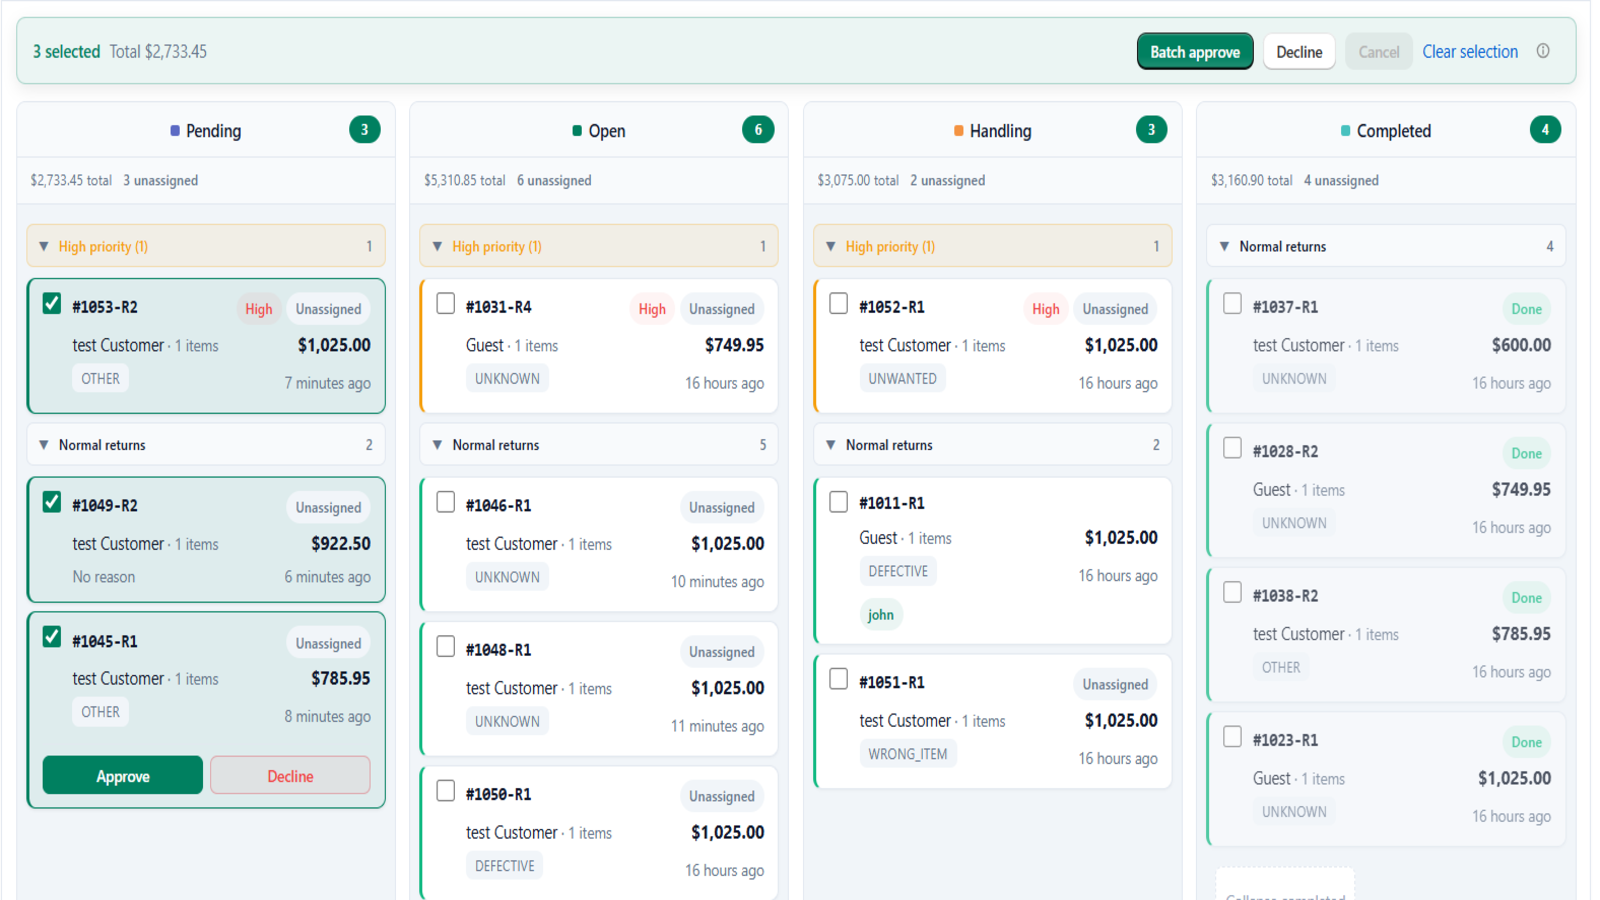
Task: Tick the #1037-R1 completed return checkbox
Action: coord(1233,304)
